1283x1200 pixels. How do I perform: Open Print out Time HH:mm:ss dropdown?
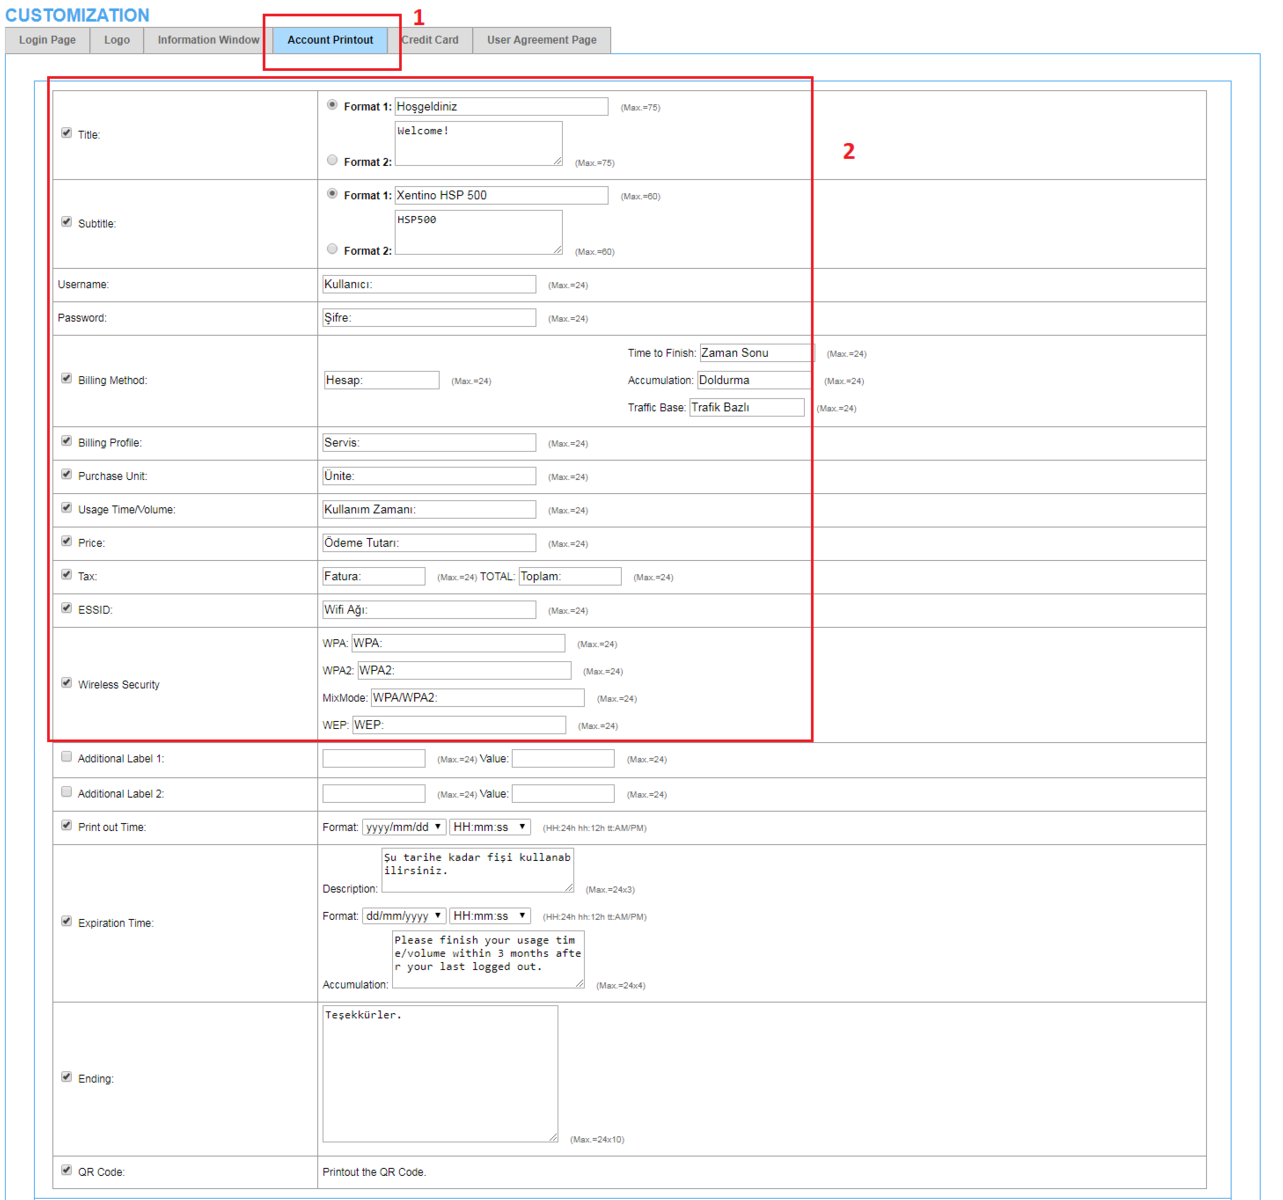[x=489, y=827]
